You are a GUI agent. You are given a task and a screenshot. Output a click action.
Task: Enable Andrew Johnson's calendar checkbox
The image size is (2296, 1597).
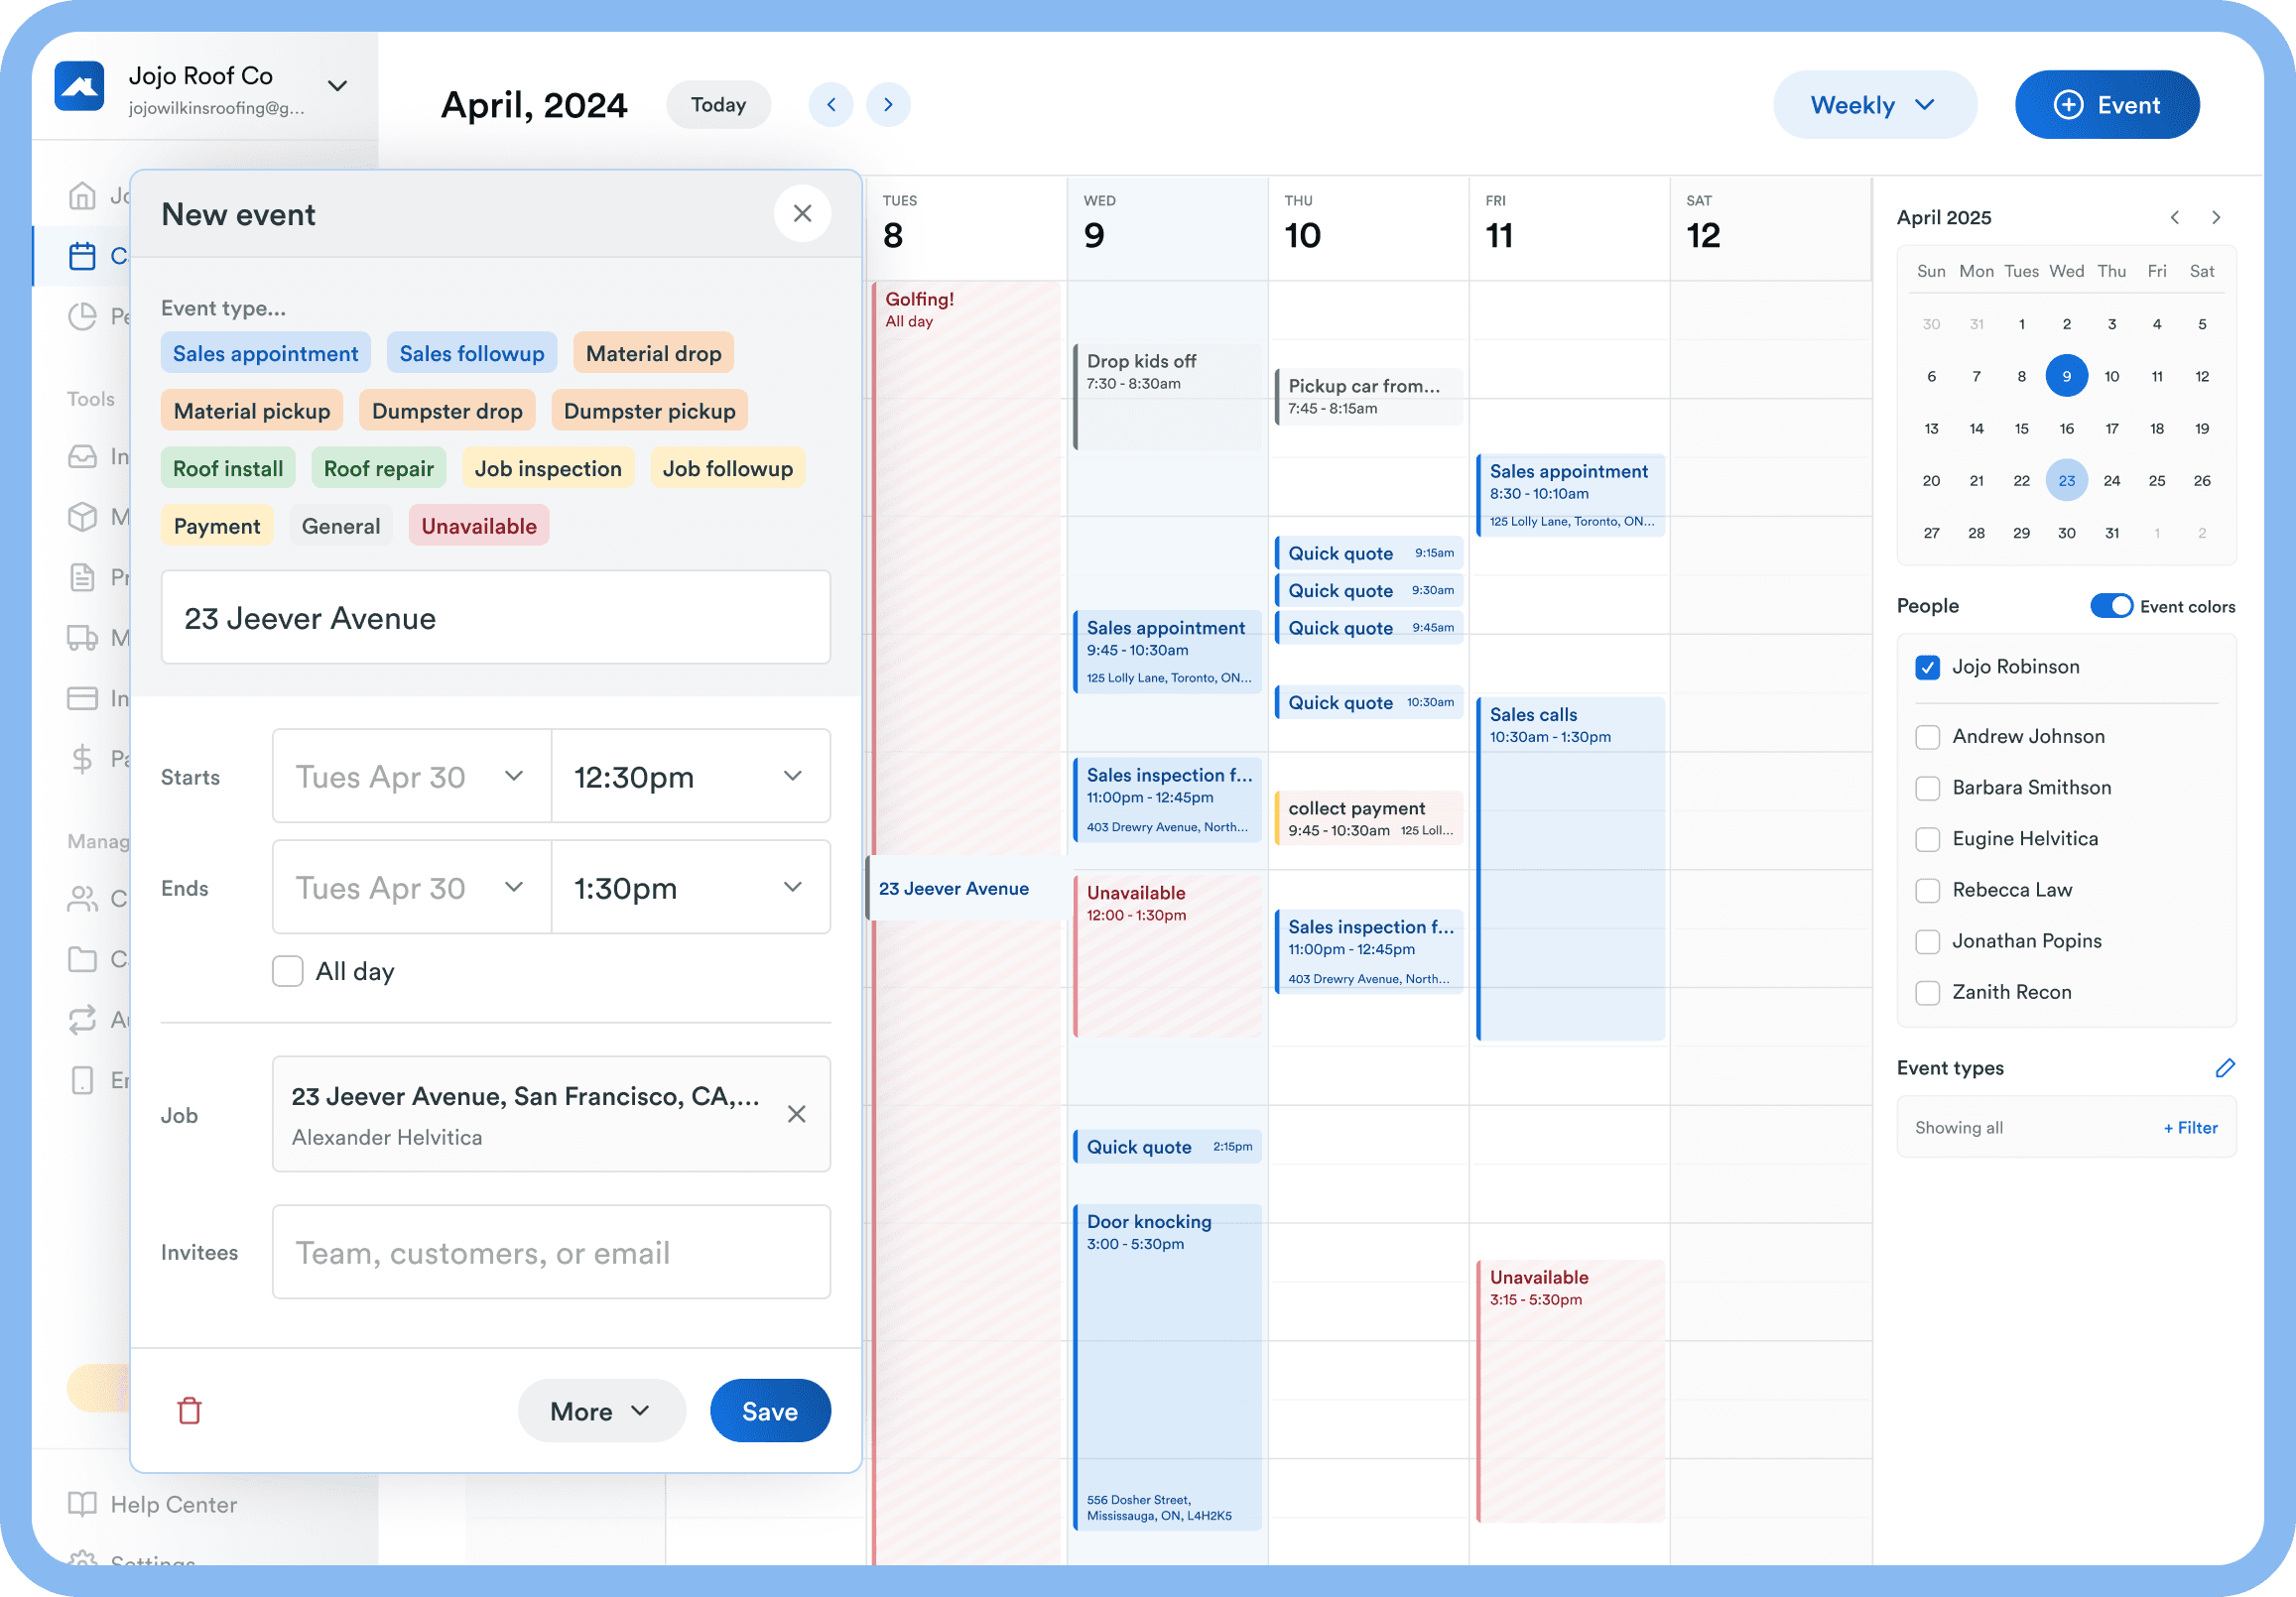tap(1927, 737)
